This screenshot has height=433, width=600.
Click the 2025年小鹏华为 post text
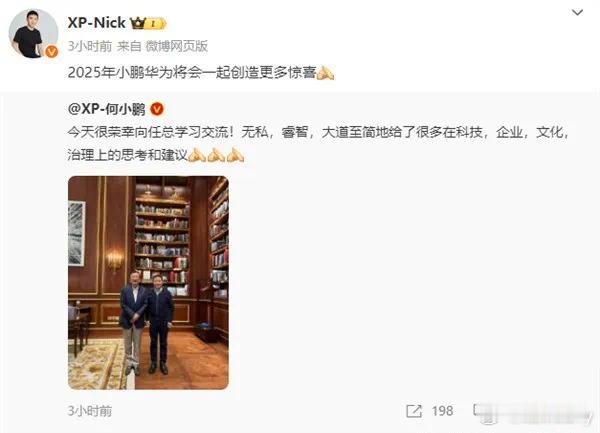point(192,72)
